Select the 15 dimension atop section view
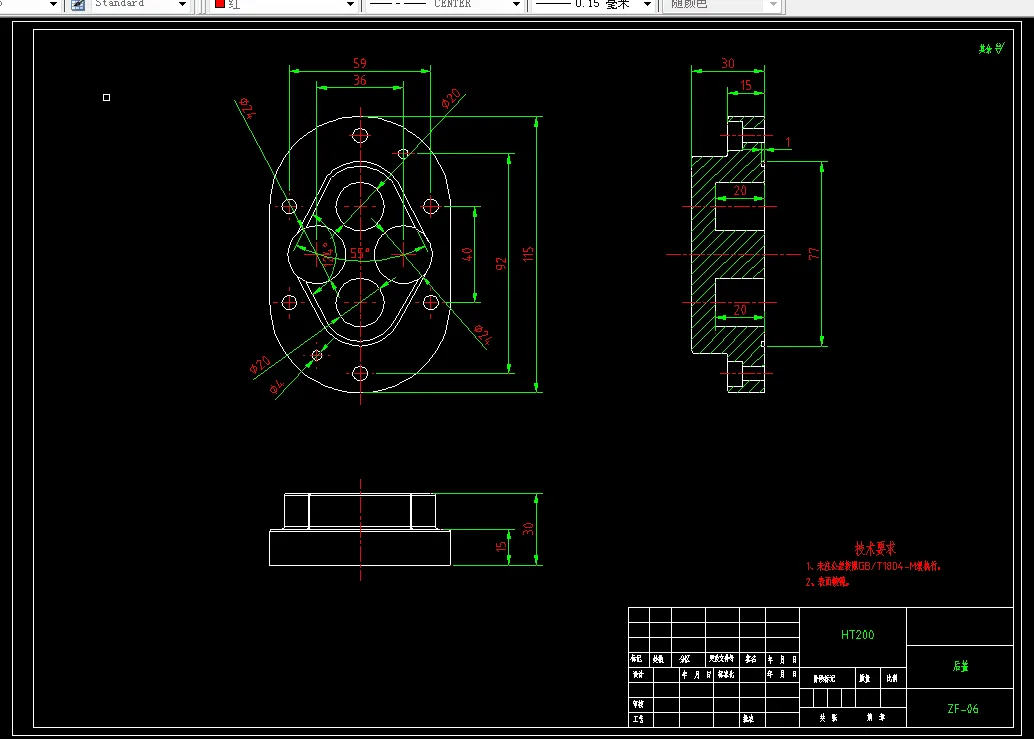This screenshot has height=739, width=1034. 746,85
